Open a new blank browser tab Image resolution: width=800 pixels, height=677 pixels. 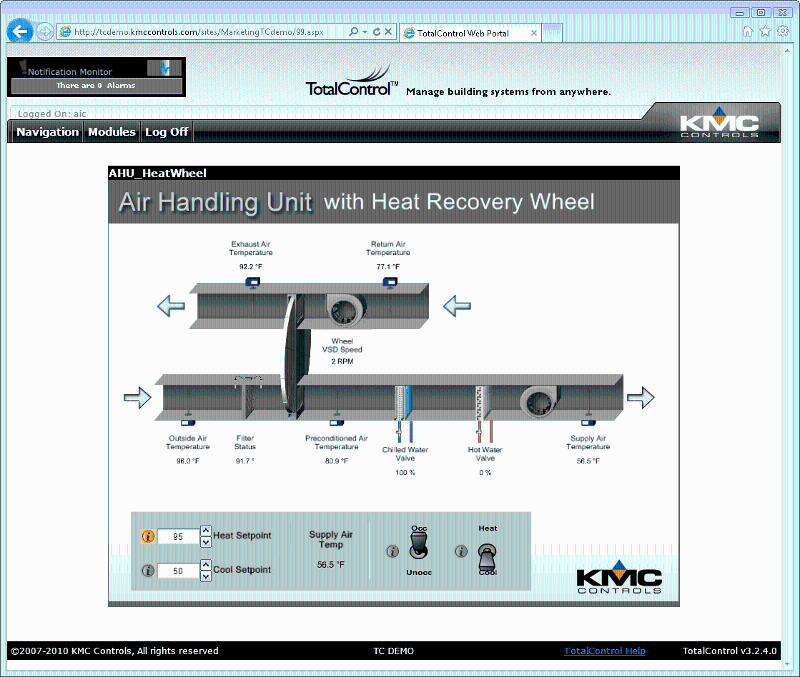coord(552,33)
